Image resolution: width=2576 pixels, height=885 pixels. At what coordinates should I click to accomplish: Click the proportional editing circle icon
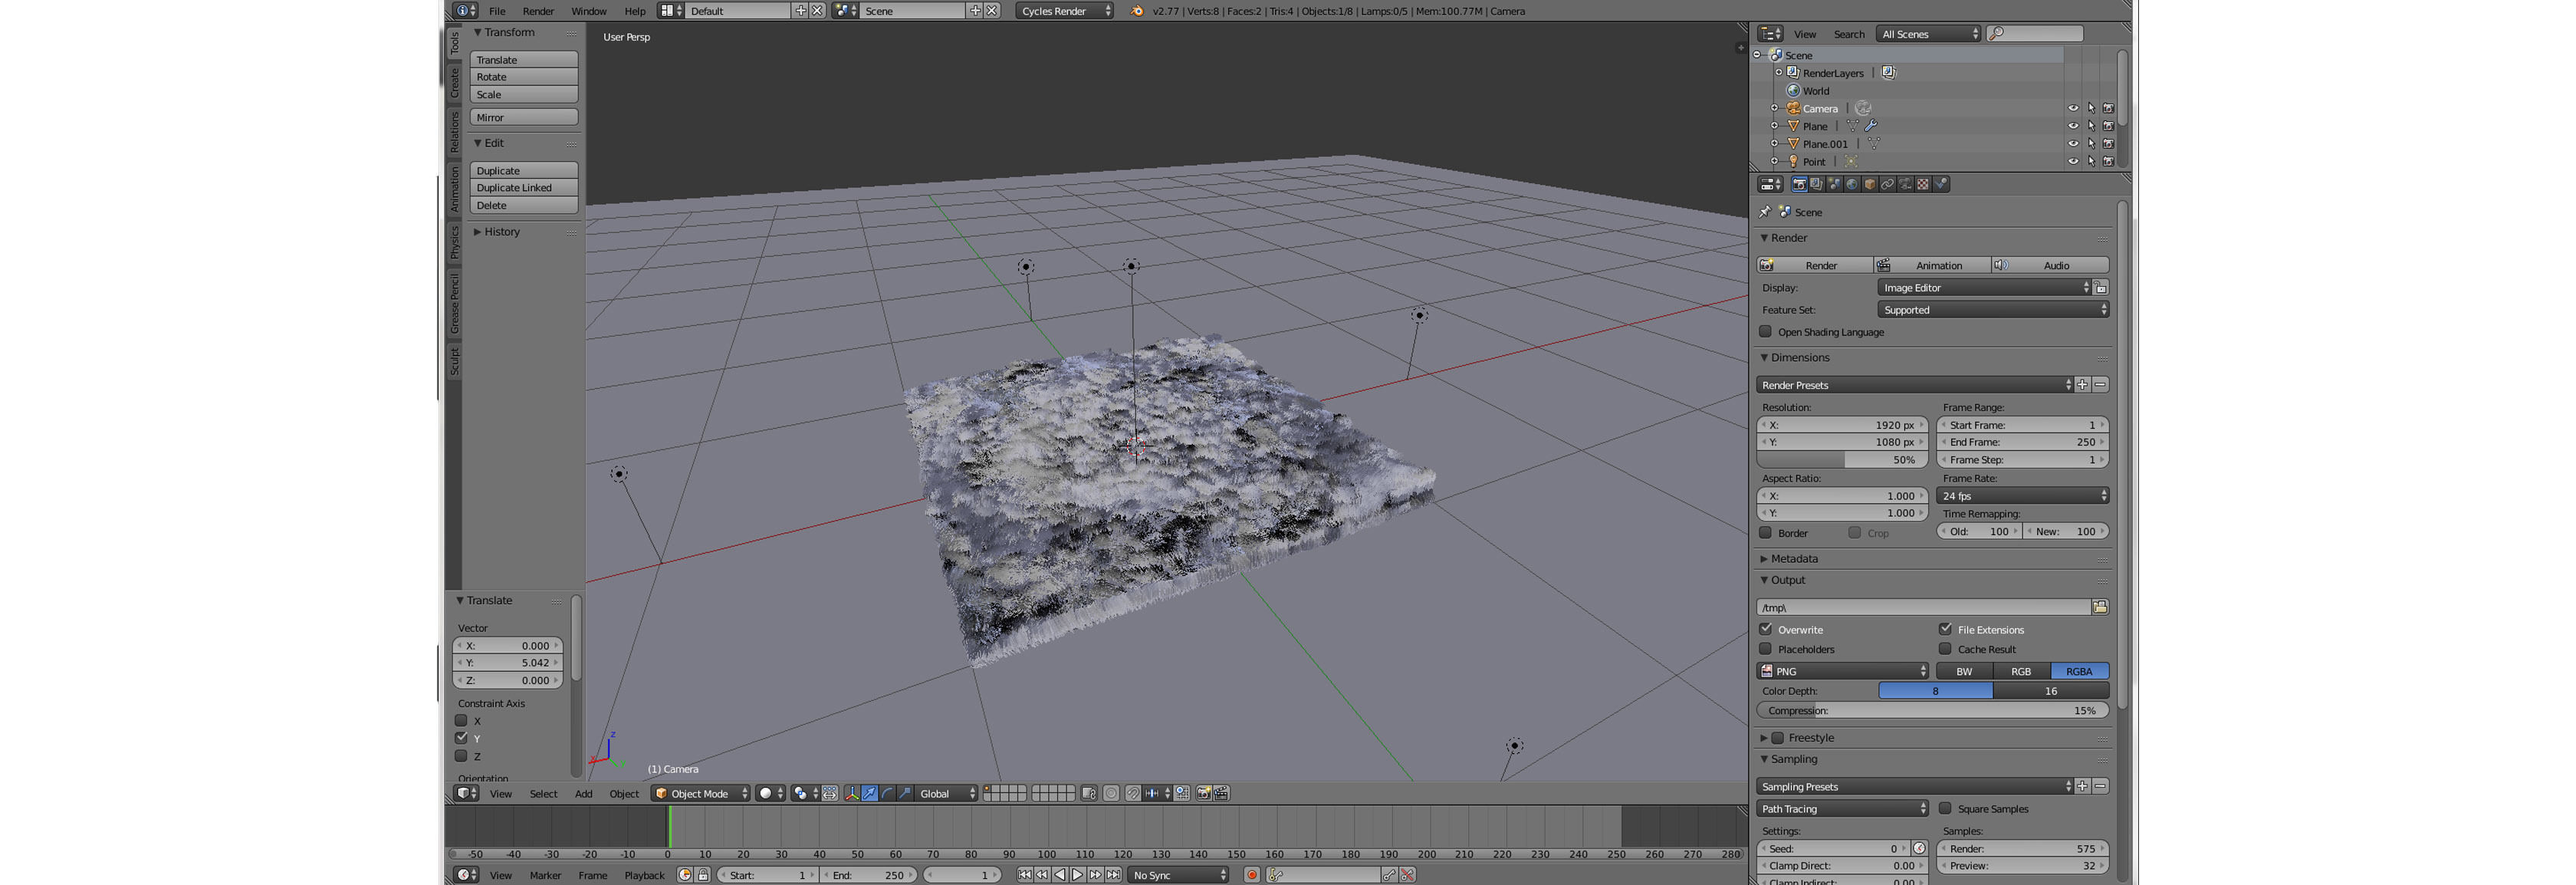tap(1111, 793)
